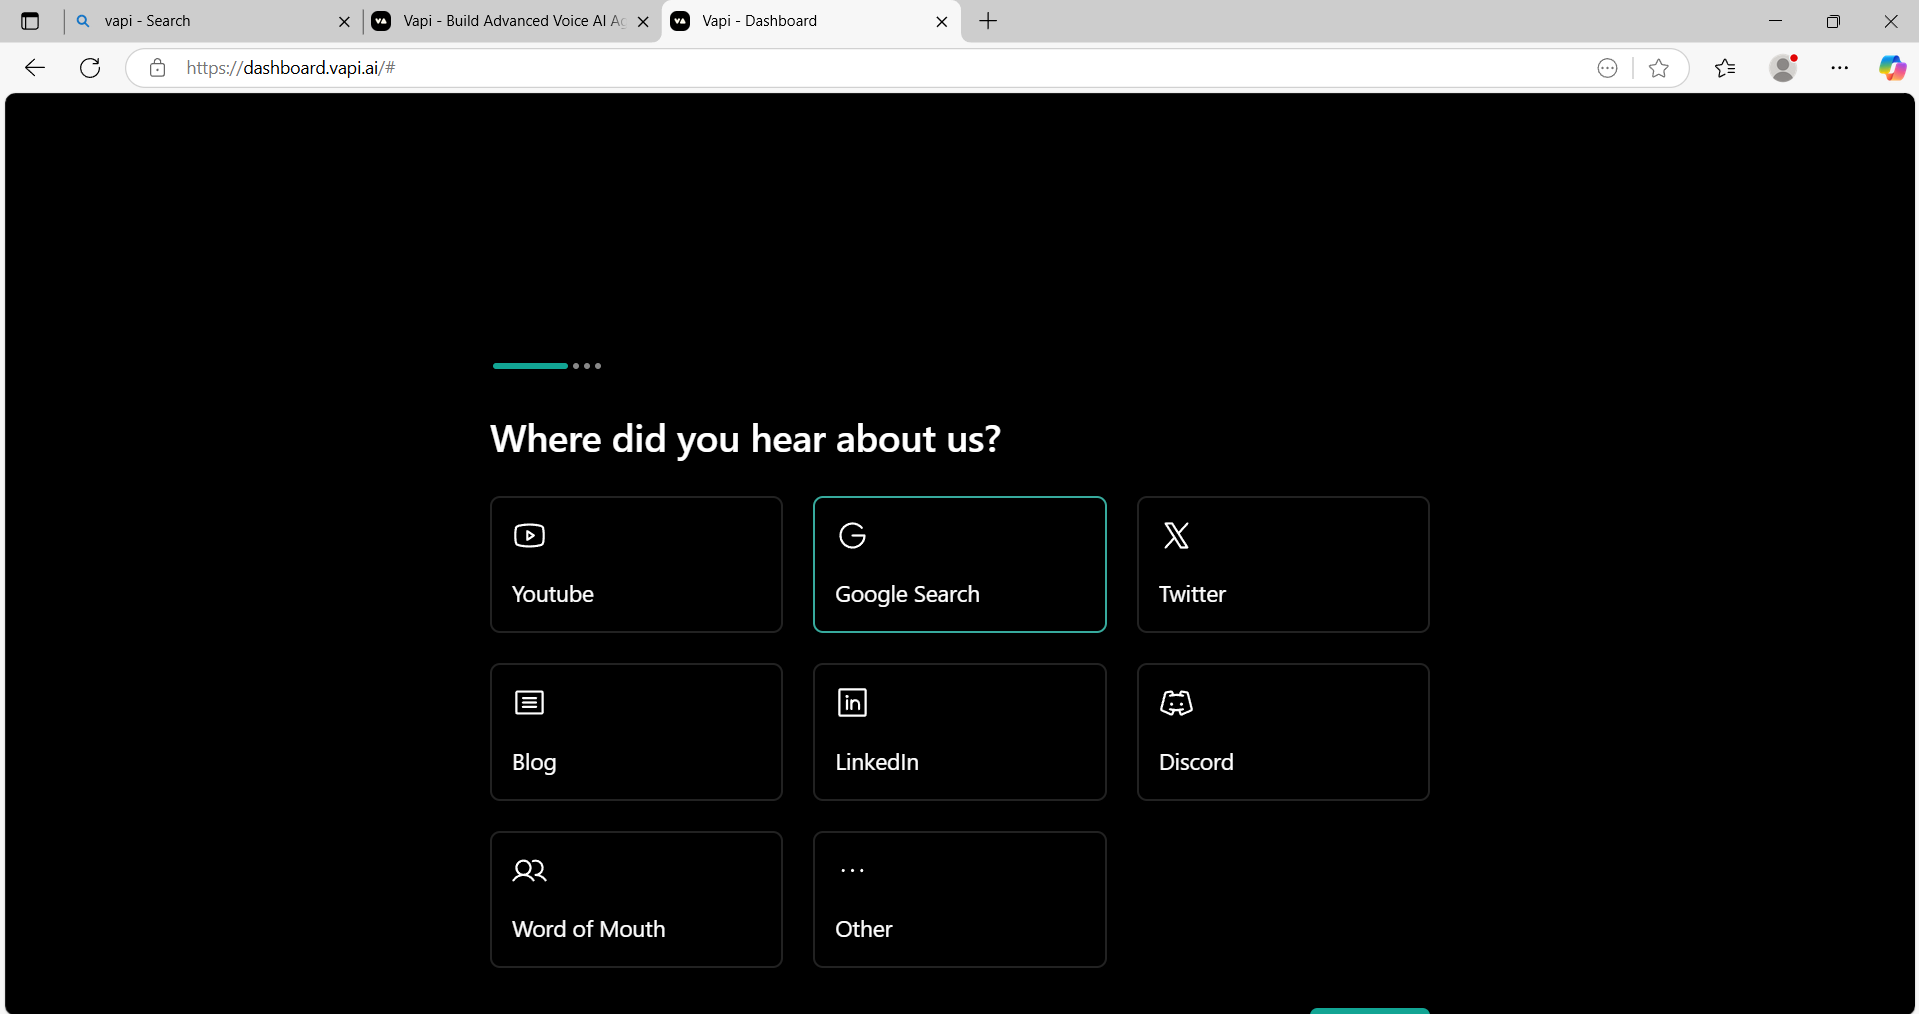Open Copilot from the browser toolbar

click(1893, 67)
